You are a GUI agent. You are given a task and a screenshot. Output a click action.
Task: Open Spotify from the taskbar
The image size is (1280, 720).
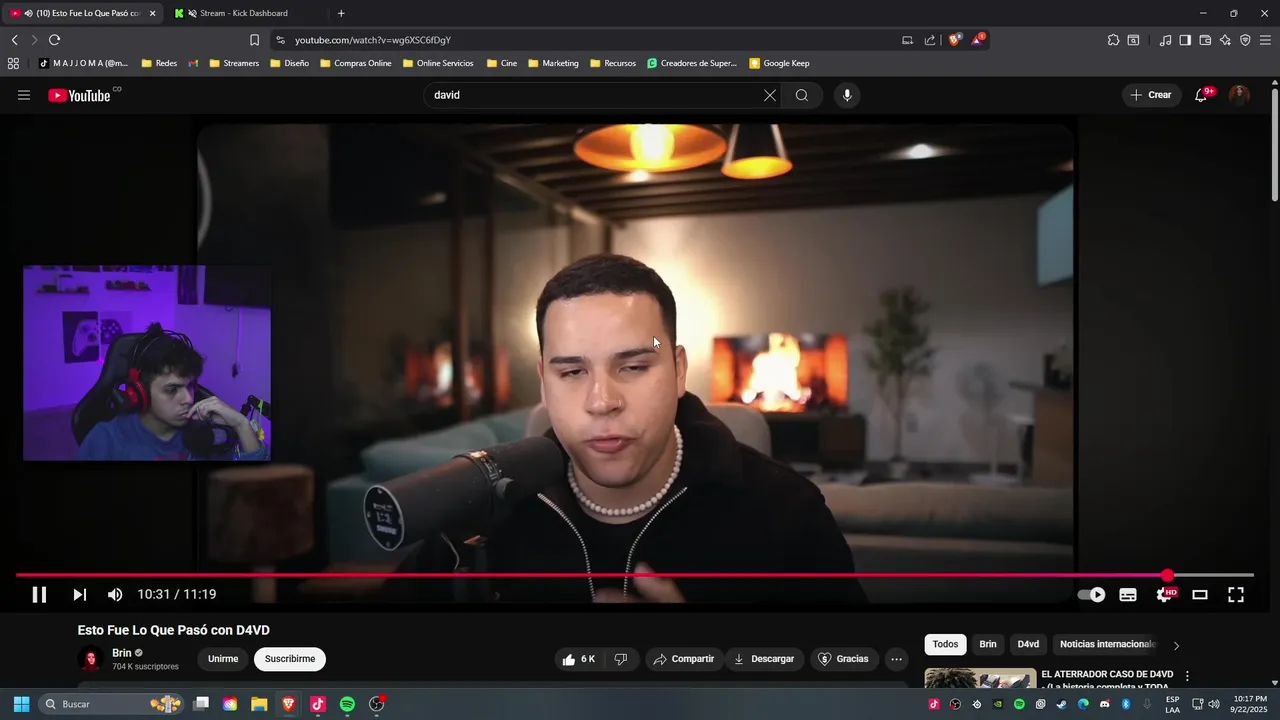[347, 704]
